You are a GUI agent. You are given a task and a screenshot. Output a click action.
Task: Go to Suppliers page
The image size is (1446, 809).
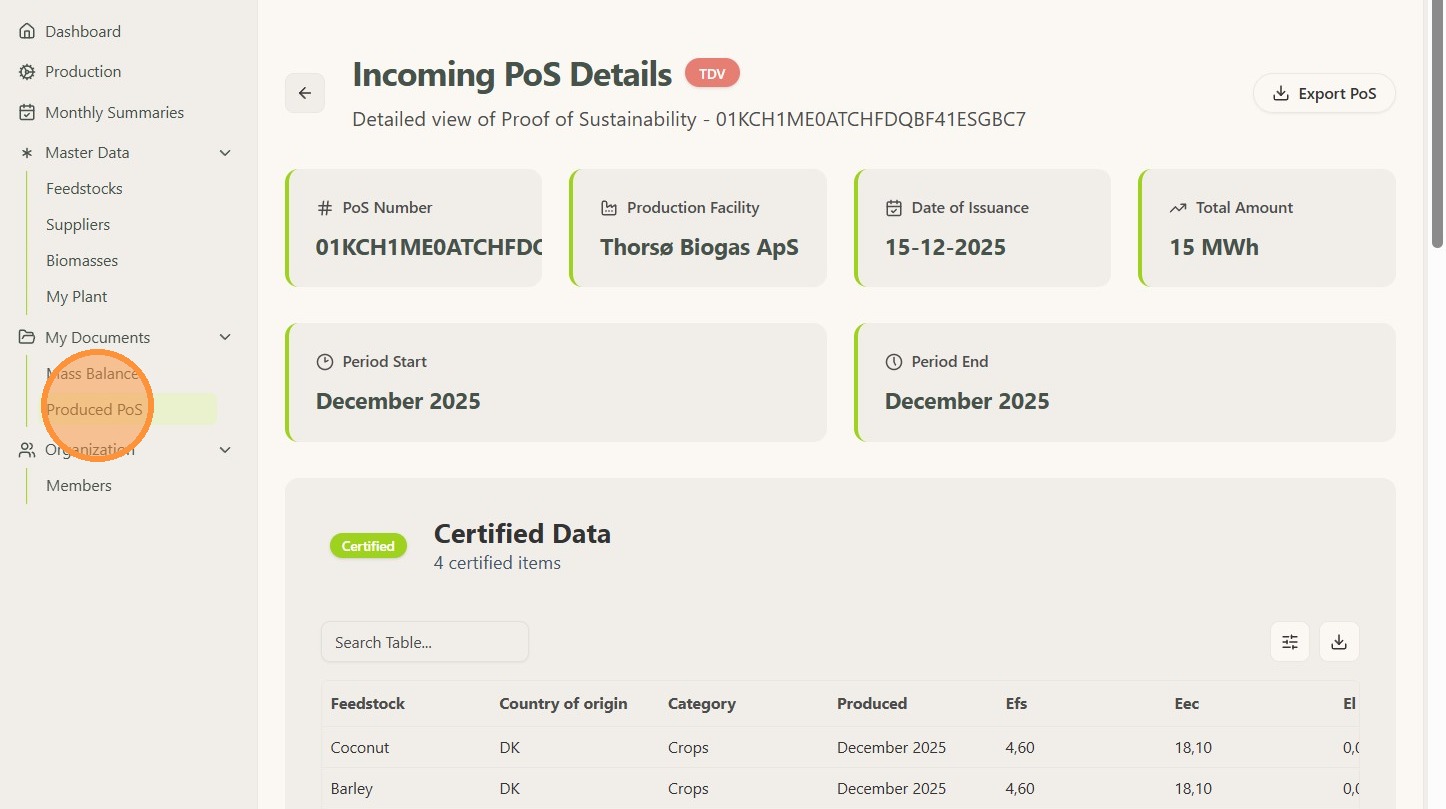tap(78, 225)
